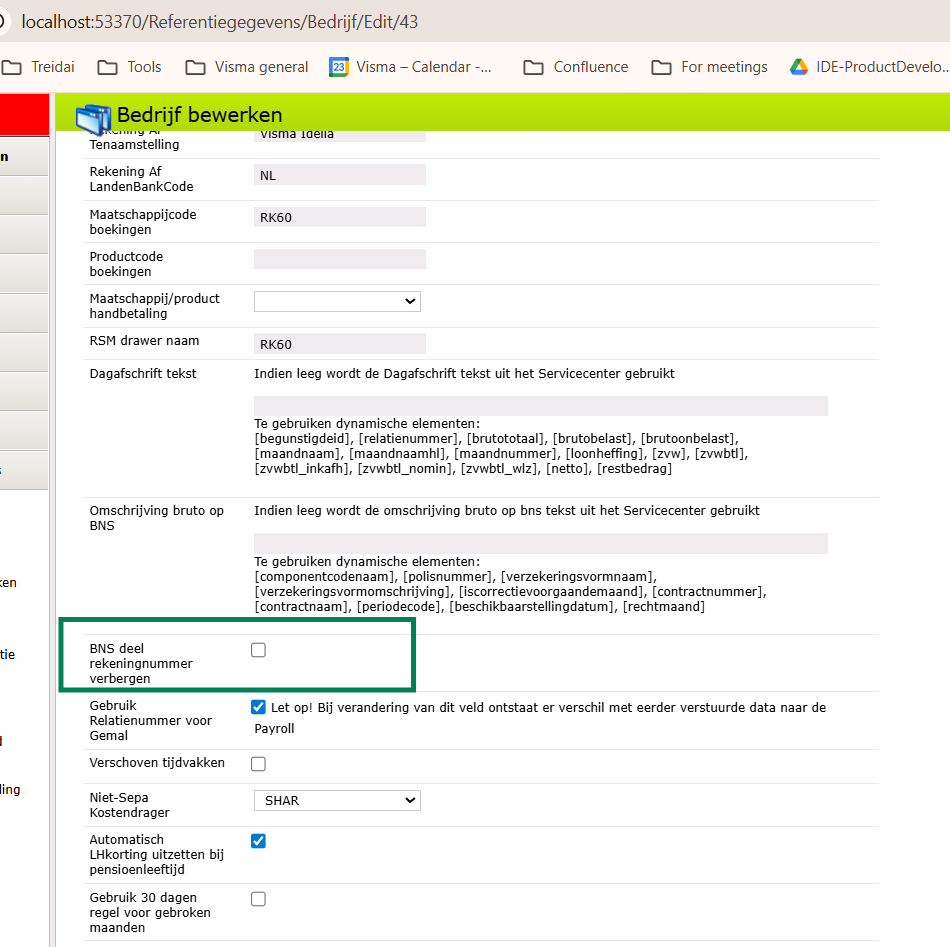Screen dimensions: 950x947
Task: Toggle BNS deel rekeningnummer verbergen checkbox
Action: 259,650
